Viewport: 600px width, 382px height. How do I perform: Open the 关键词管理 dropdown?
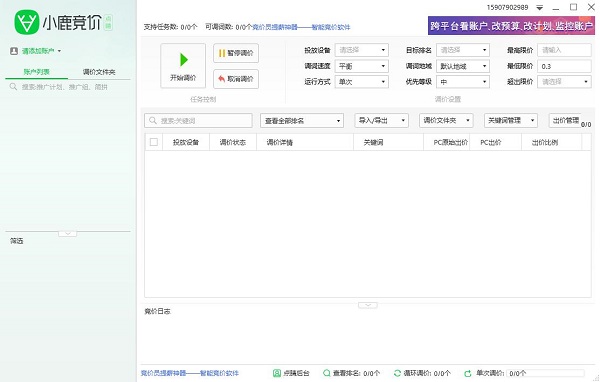coord(511,121)
